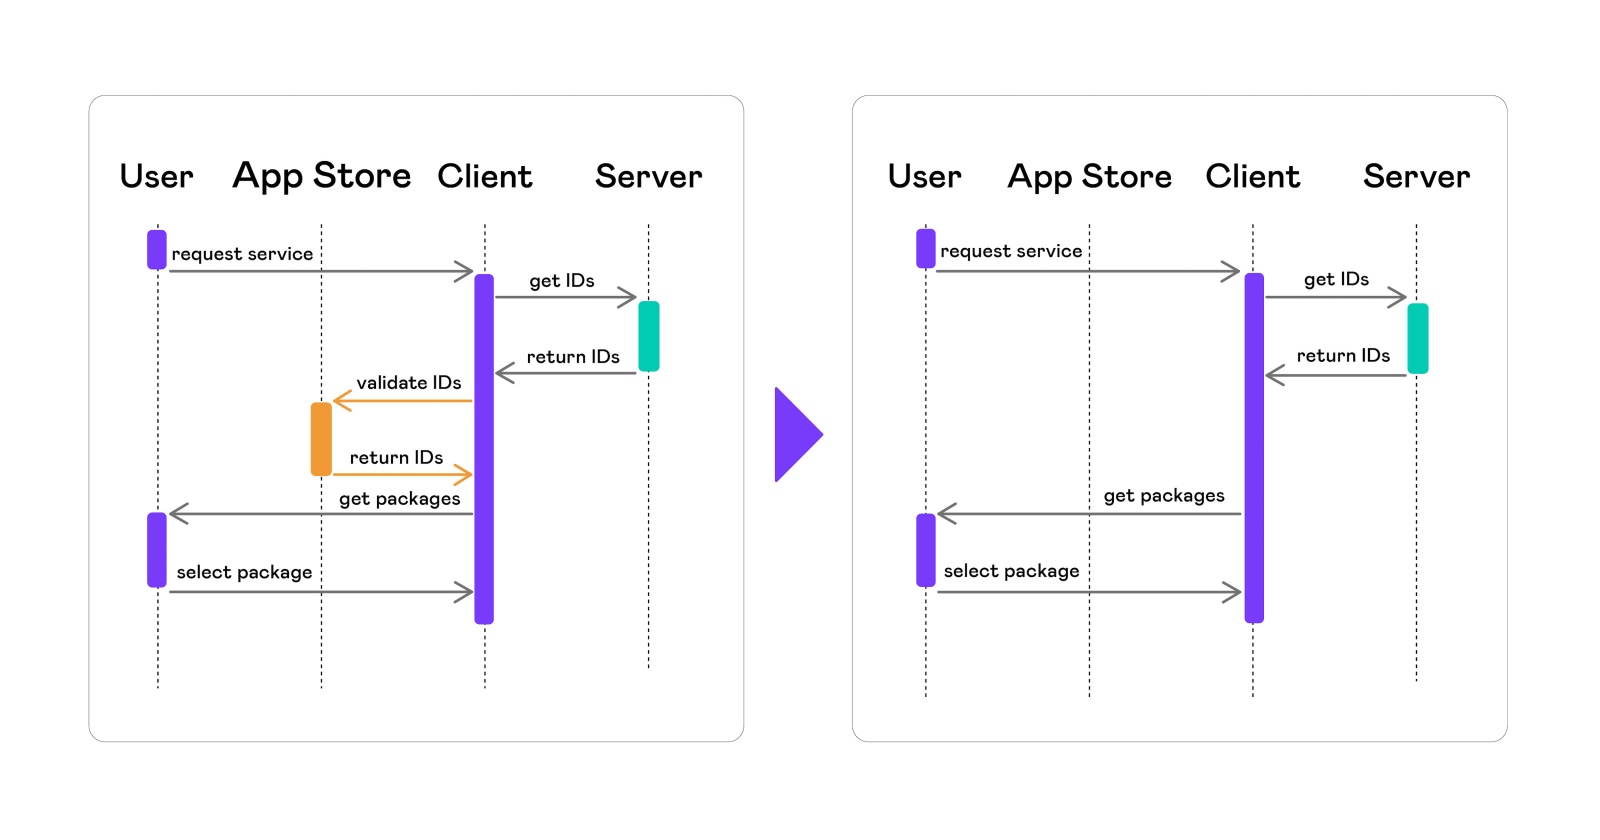Click the App Store heading in the left diagram
Screen dimensions: 1600x840
[321, 177]
